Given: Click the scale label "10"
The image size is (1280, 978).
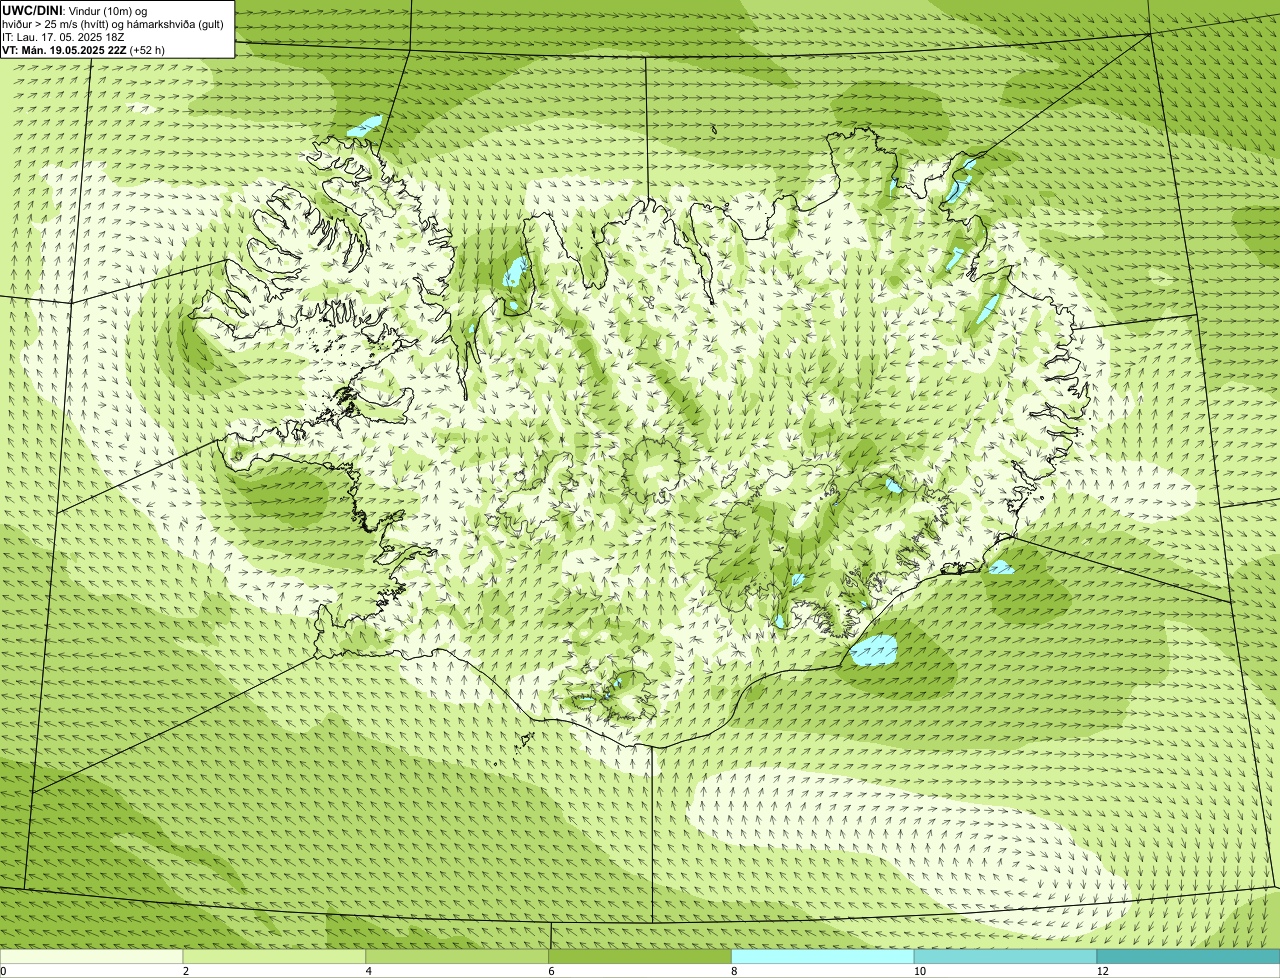Looking at the screenshot, I should 920,971.
